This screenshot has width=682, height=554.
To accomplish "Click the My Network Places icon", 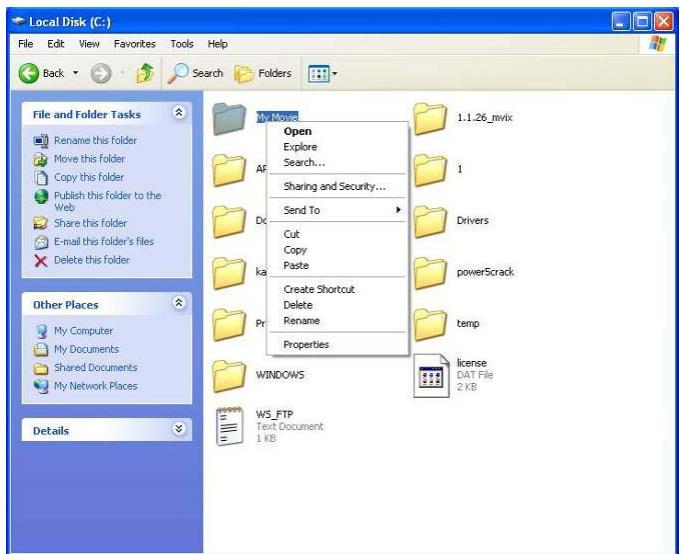I will [41, 386].
